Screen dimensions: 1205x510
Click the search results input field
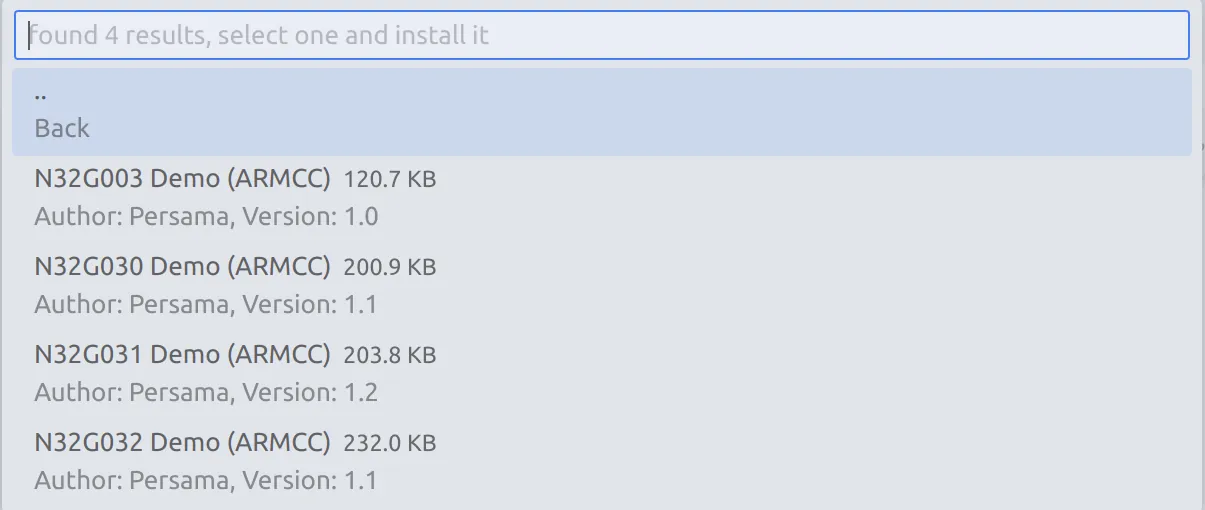(x=600, y=36)
